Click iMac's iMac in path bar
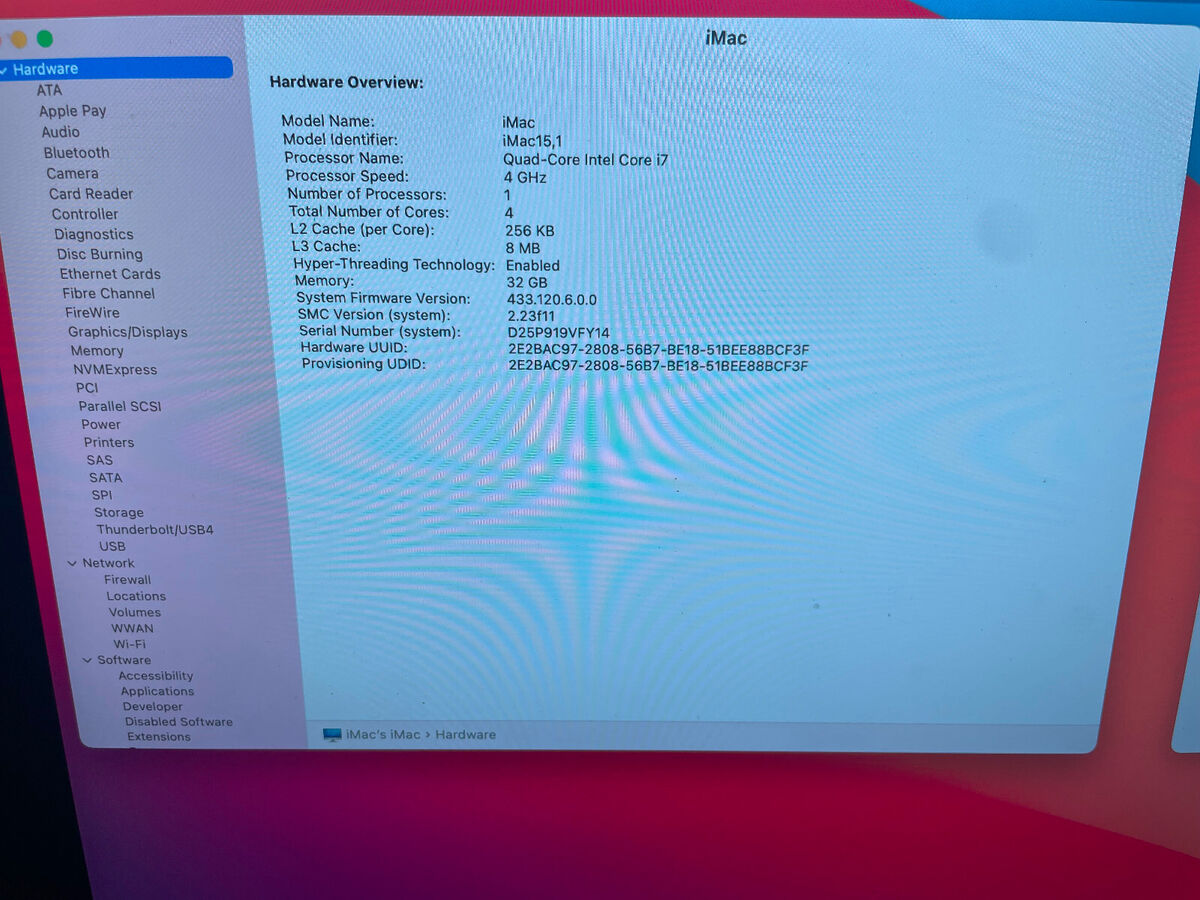Screen dimensions: 1200x900 (383, 735)
